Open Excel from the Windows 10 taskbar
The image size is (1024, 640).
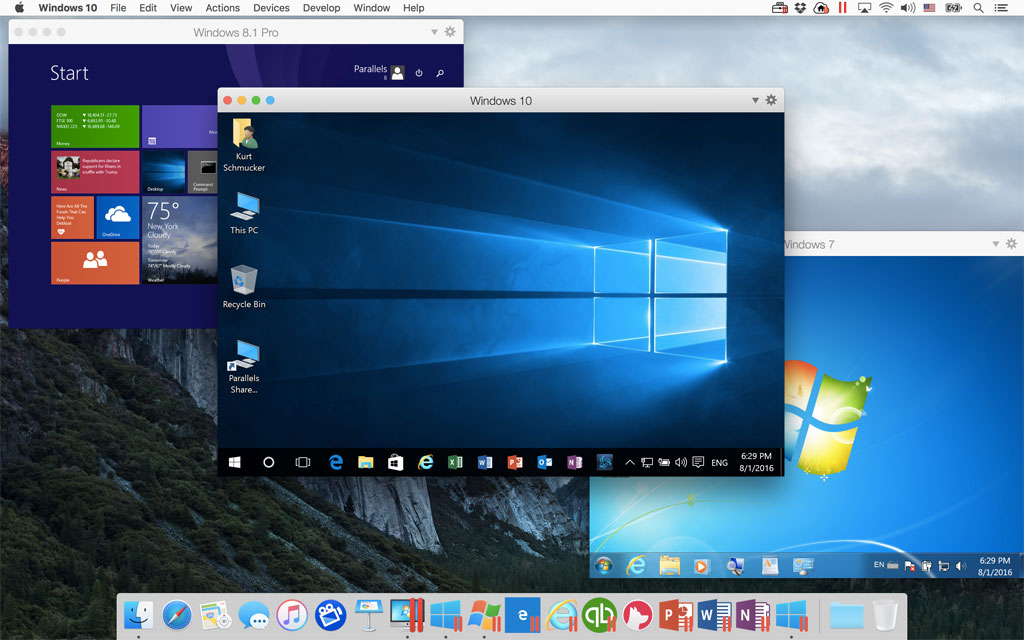coord(455,462)
